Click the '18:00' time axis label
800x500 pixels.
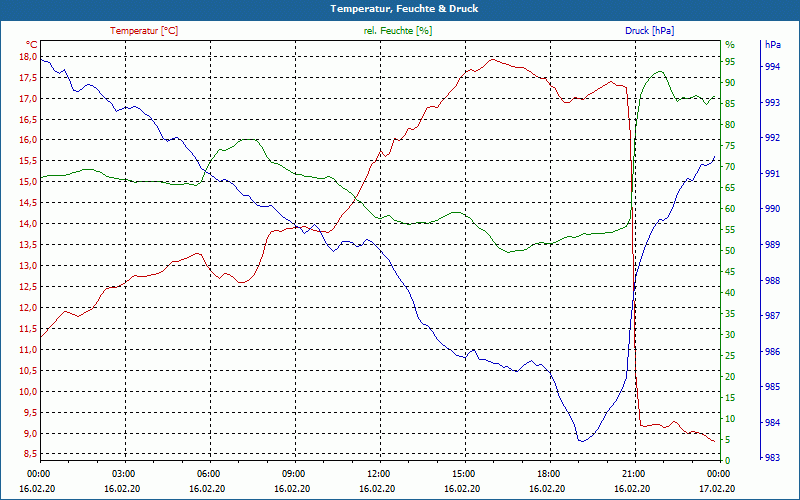click(x=548, y=473)
